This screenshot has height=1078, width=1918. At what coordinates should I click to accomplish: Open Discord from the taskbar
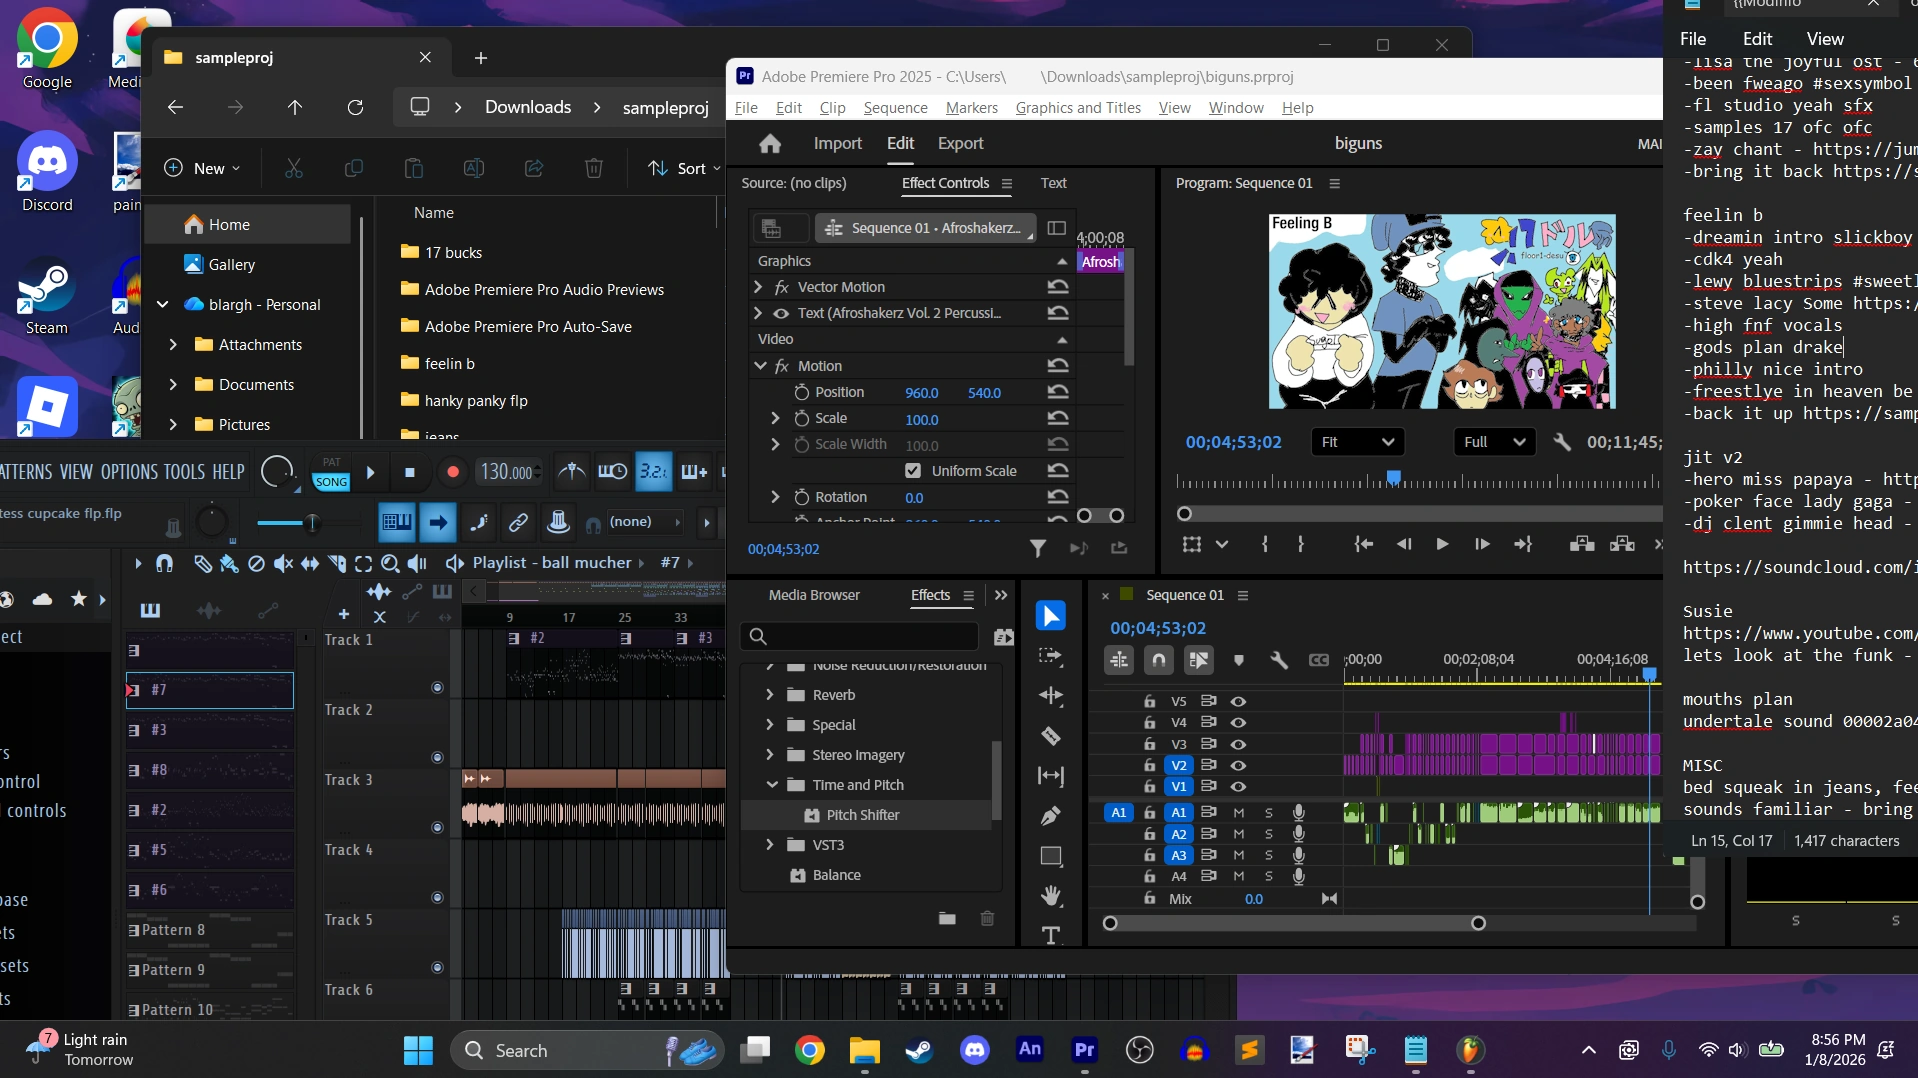point(974,1050)
